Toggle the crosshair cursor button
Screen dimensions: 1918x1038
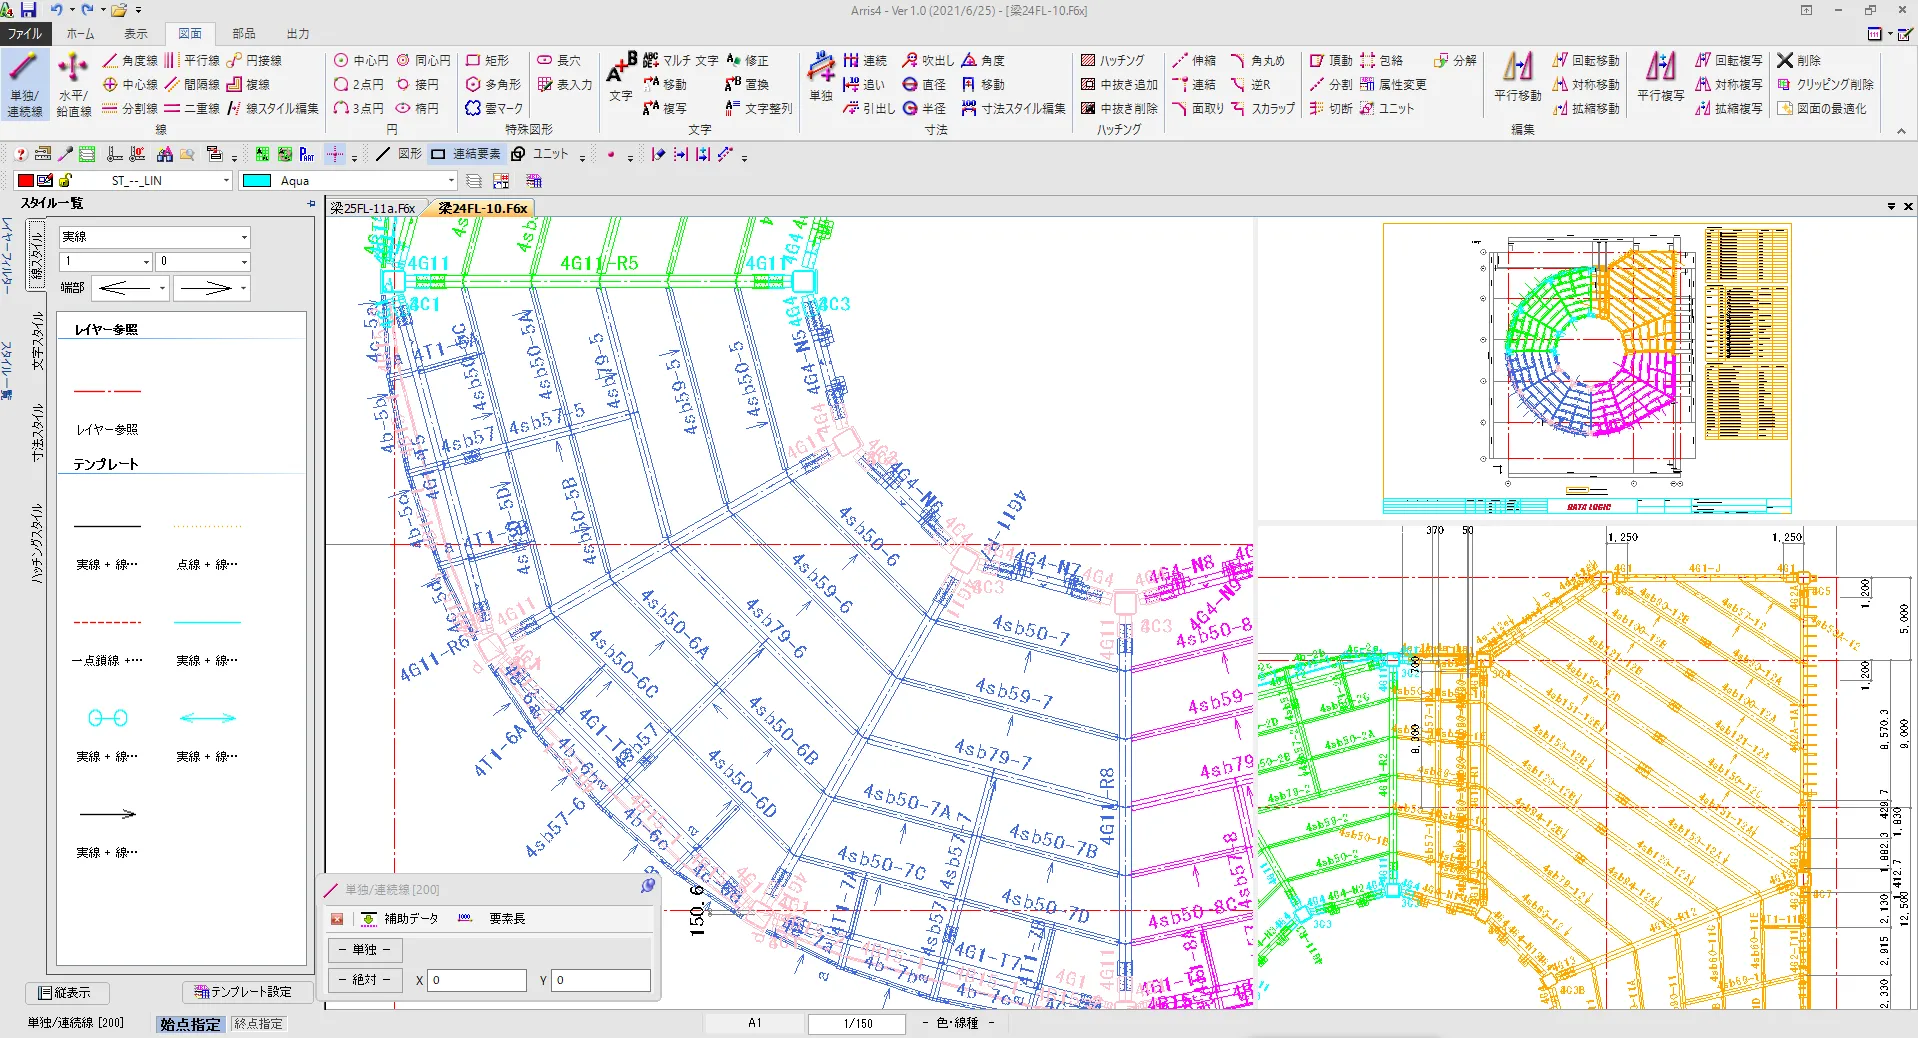[335, 154]
